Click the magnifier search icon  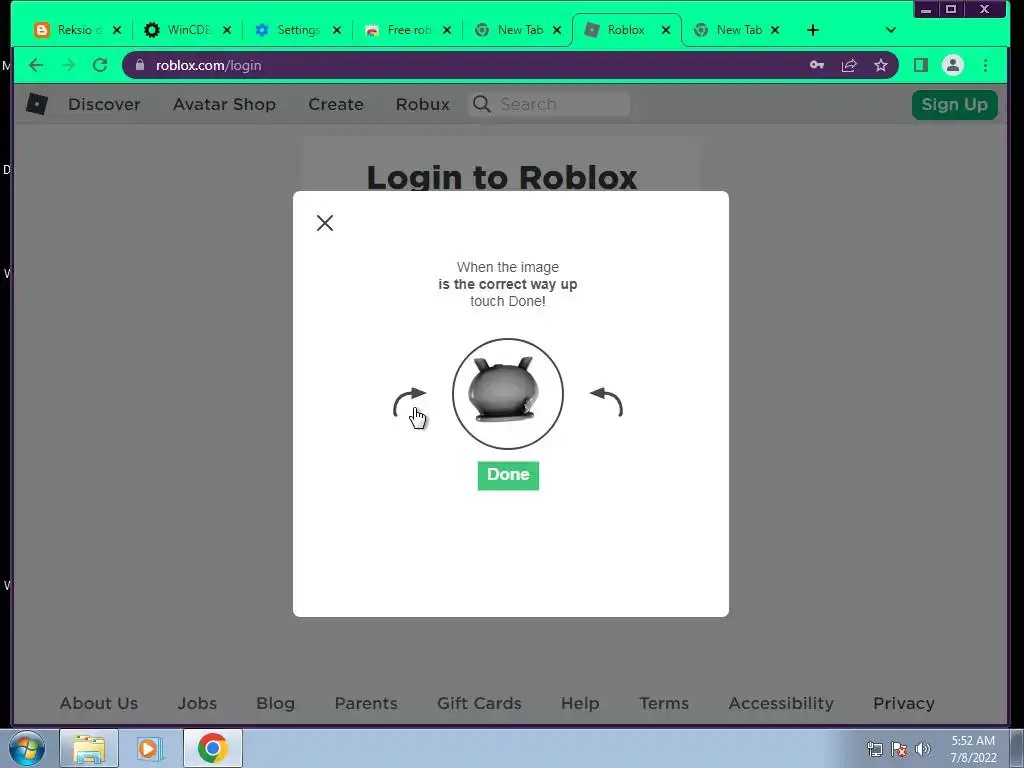click(x=482, y=104)
